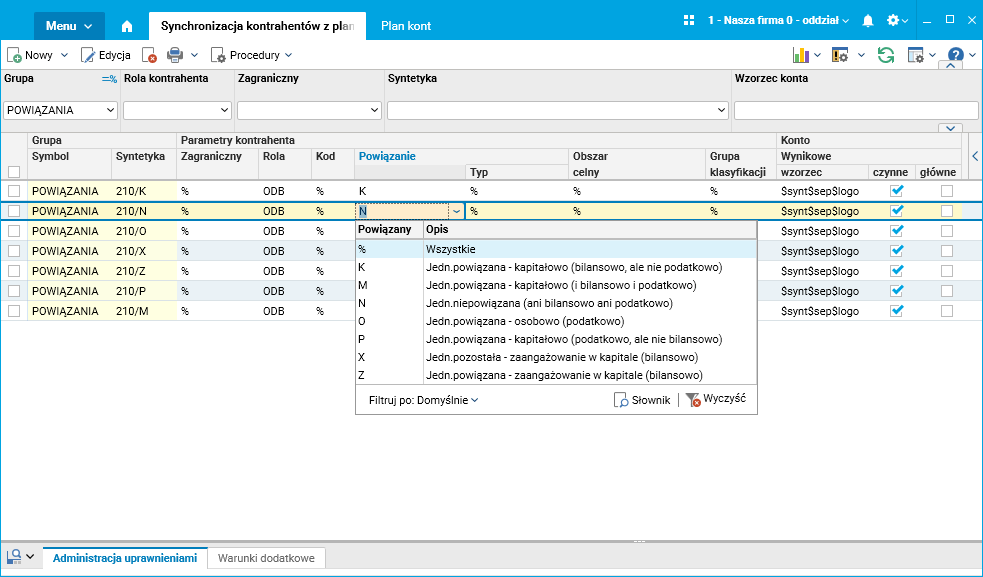The height and width of the screenshot is (577, 983).
Task: Expand the Filtruj po: Domyślnie dropdown
Action: pos(423,400)
